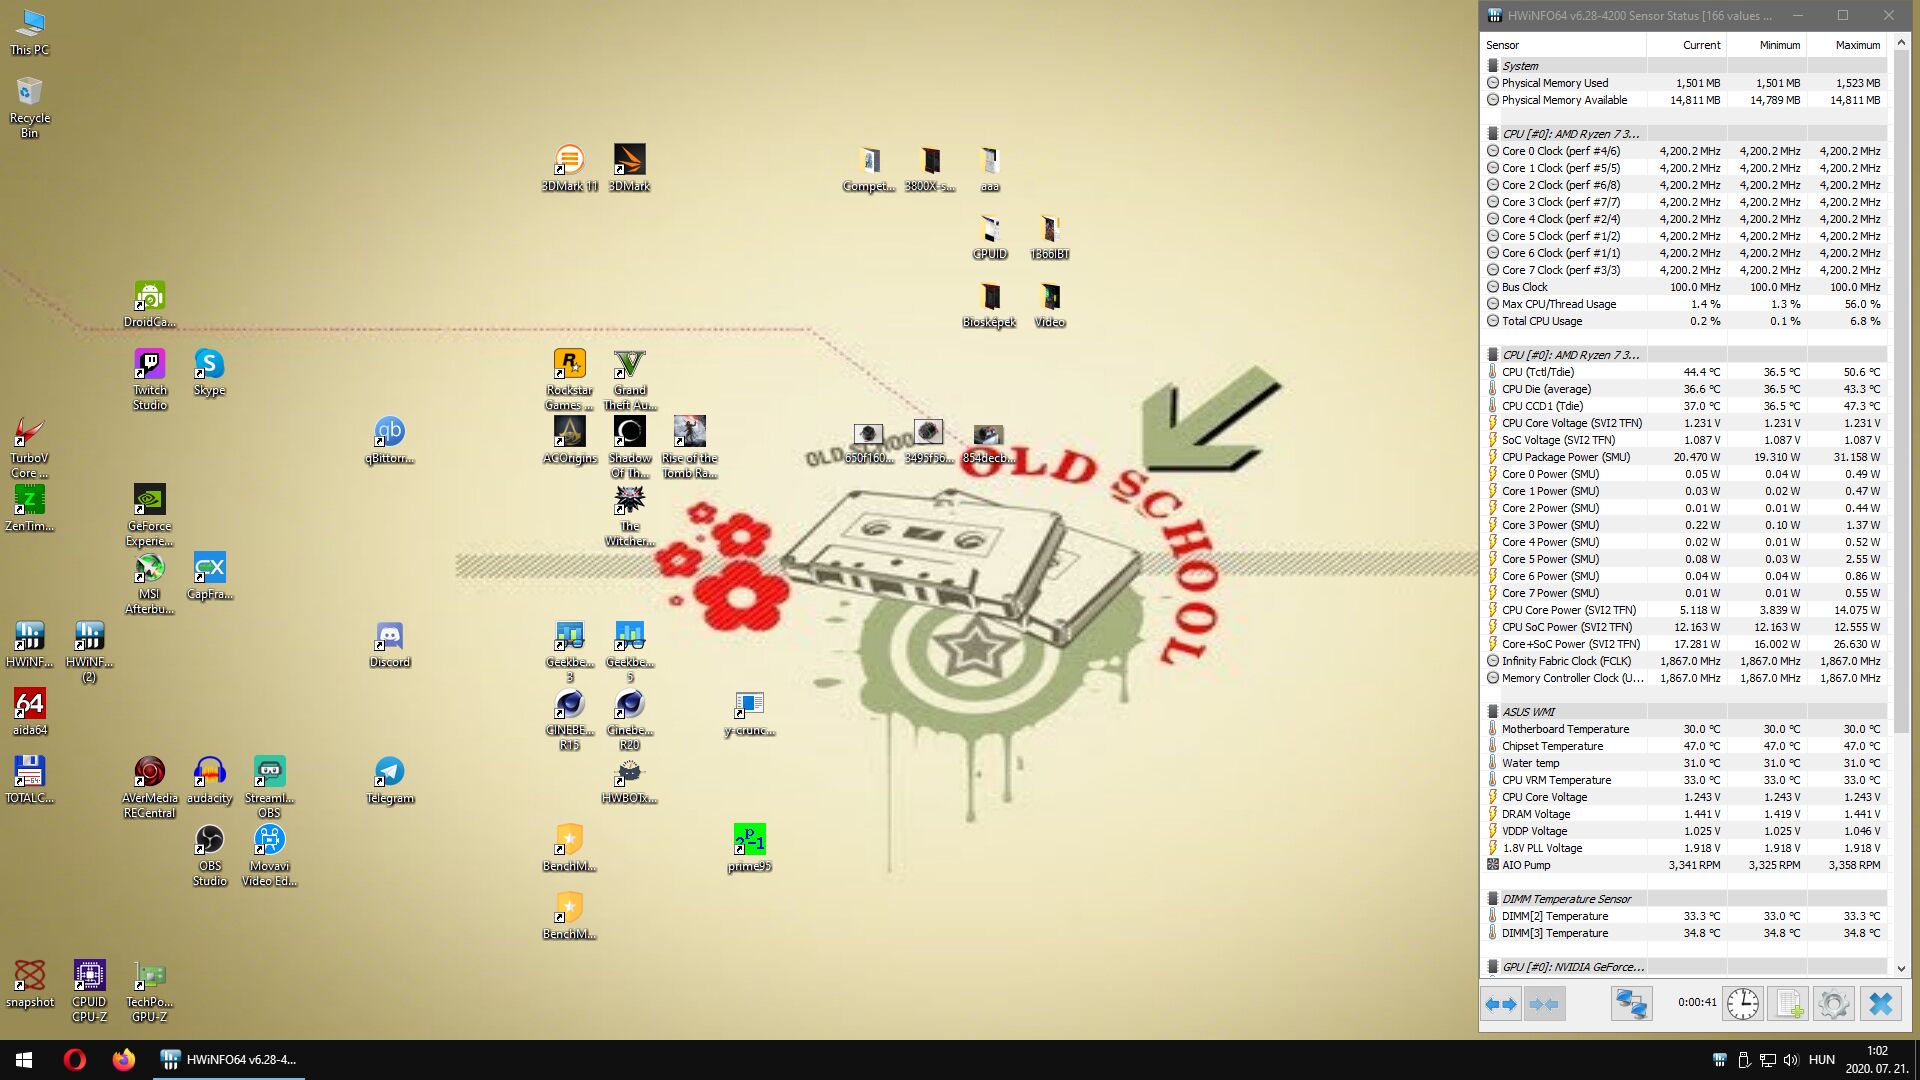Select the aida64 desktop shortcut
This screenshot has width=1920, height=1080.
tap(29, 713)
